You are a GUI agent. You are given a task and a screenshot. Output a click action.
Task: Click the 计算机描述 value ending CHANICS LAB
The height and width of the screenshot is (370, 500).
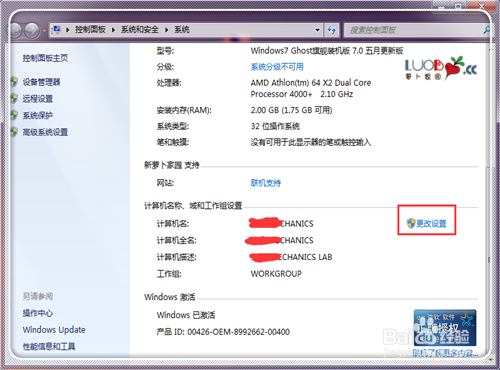[291, 257]
